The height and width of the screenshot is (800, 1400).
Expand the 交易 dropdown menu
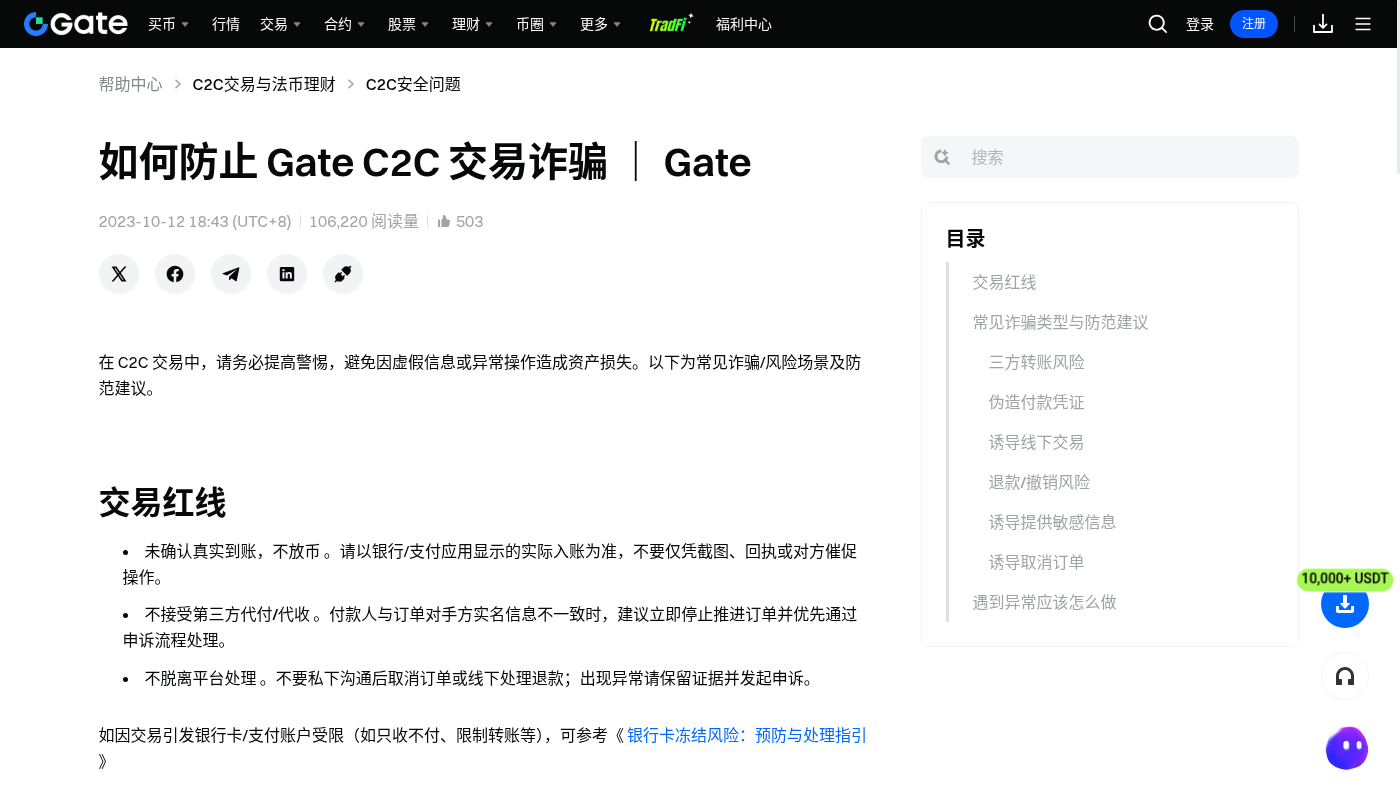280,24
